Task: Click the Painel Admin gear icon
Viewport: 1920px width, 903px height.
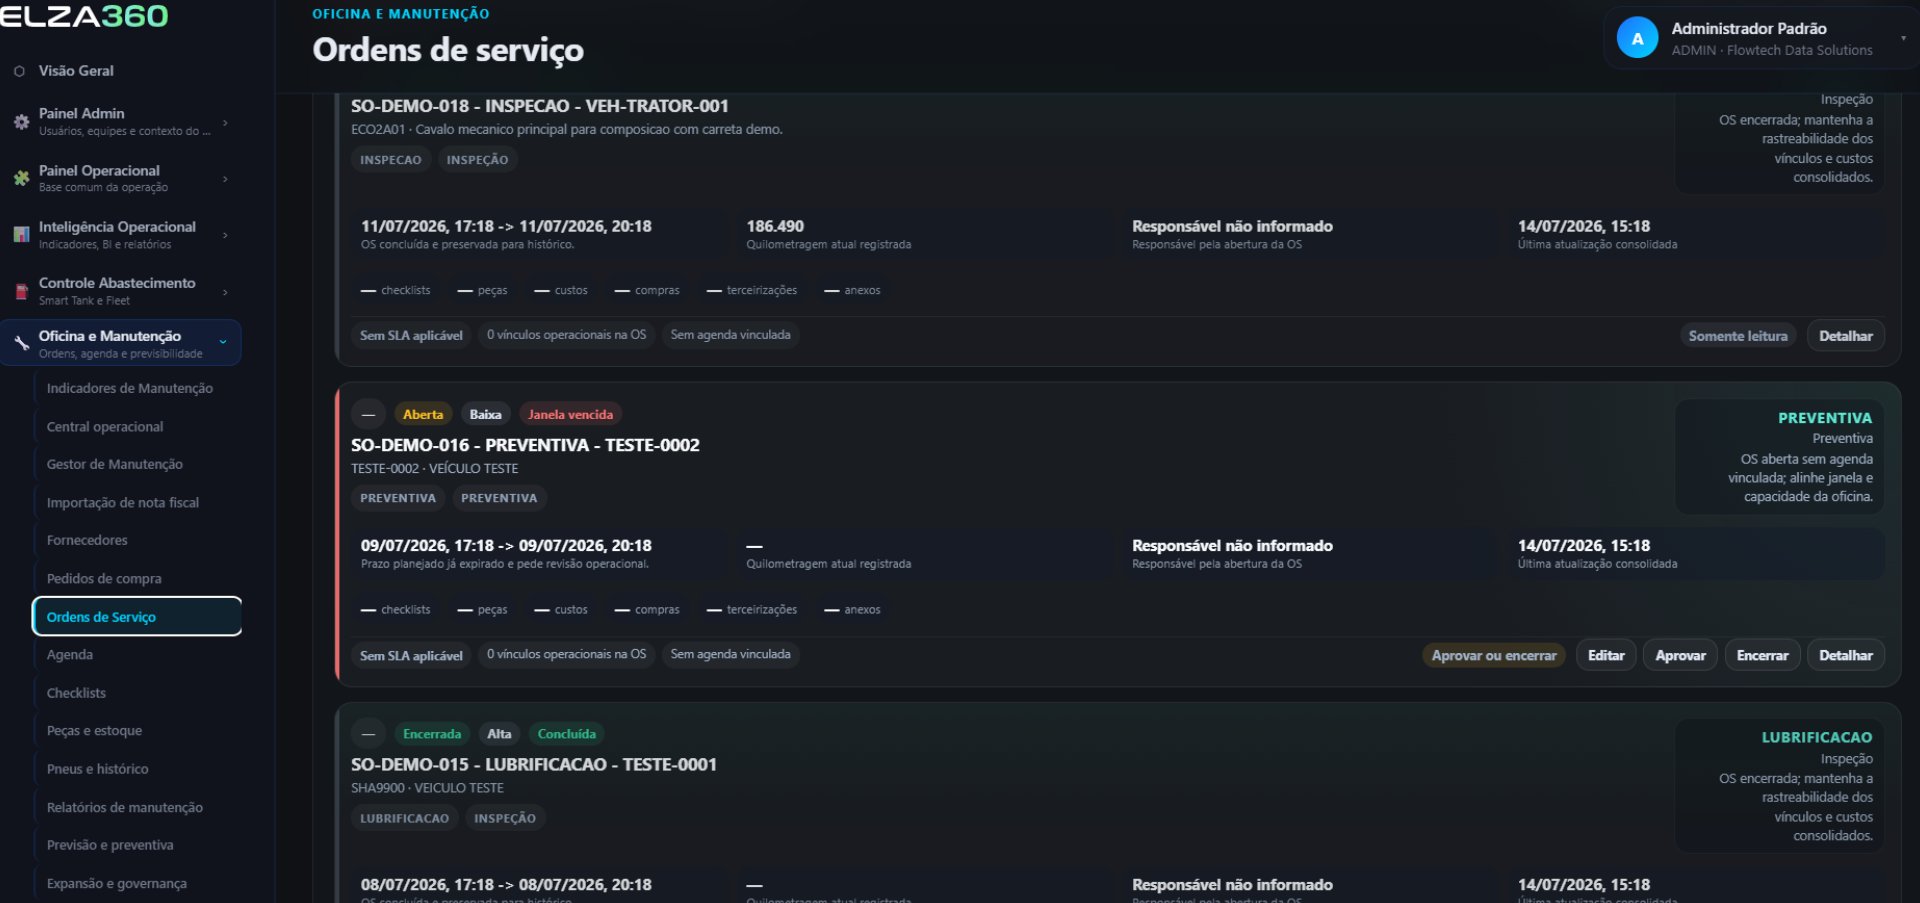Action: click(21, 121)
